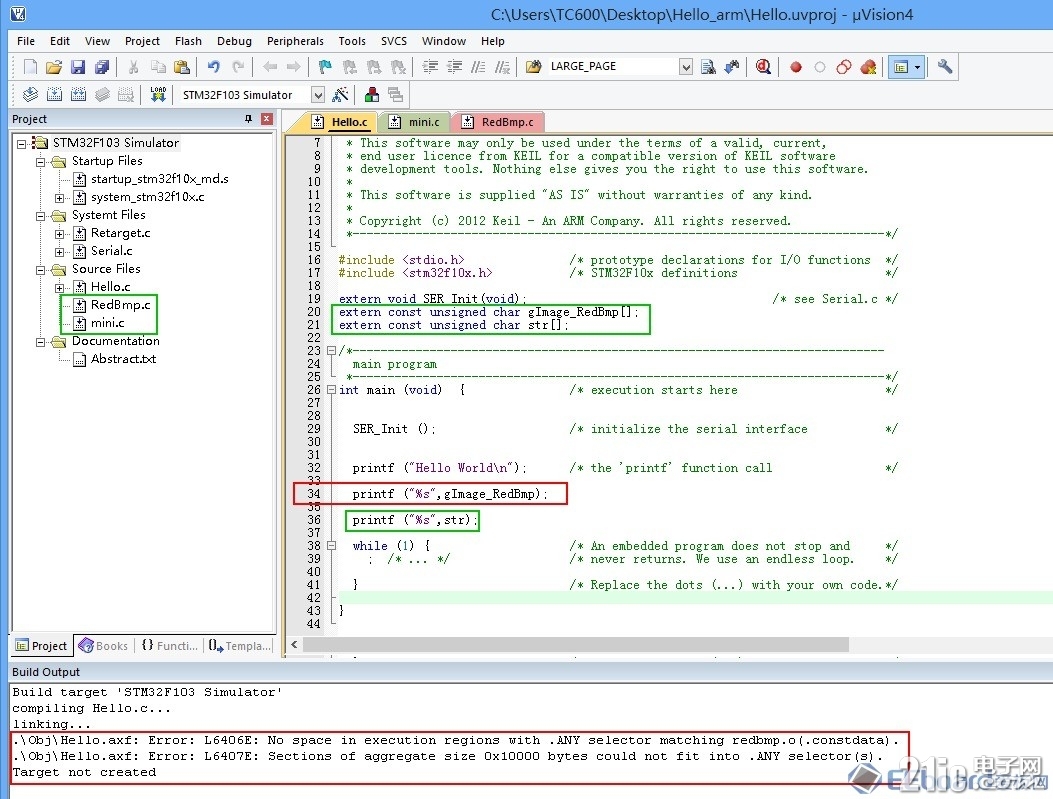The image size is (1053, 799).
Task: Click the incremental find binoculars icon
Action: (x=732, y=66)
